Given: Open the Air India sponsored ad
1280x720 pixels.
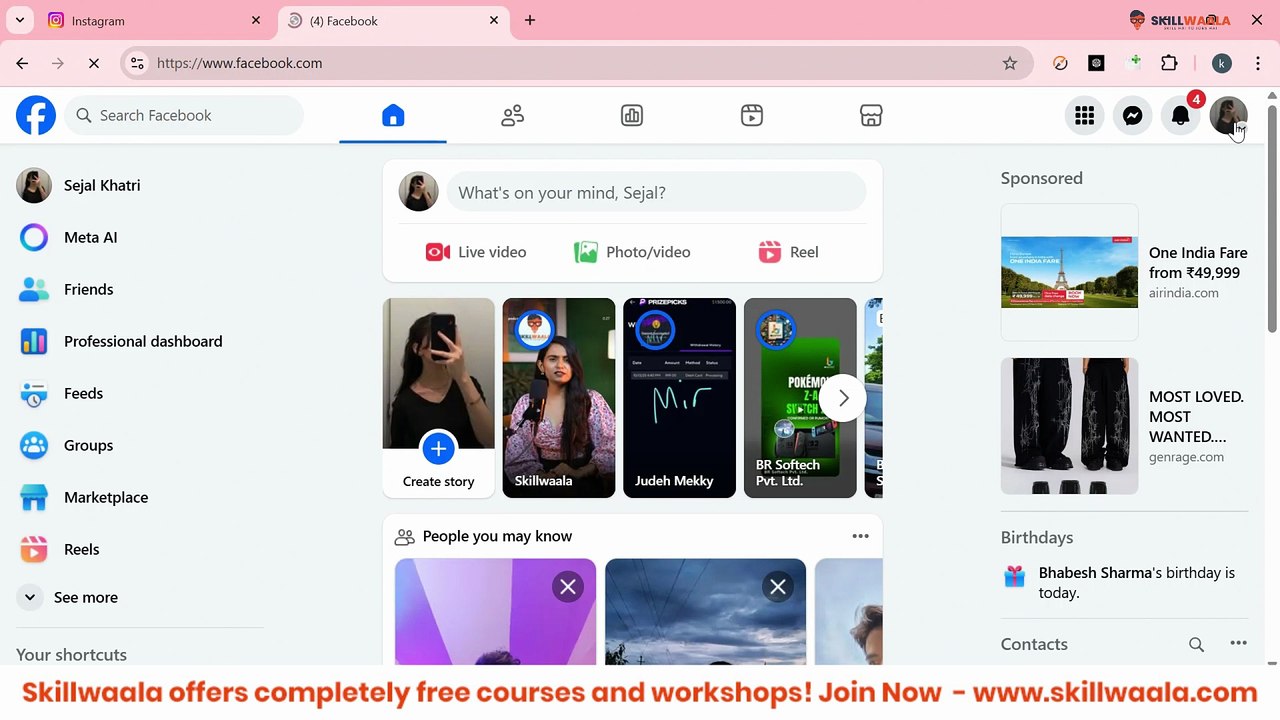Looking at the screenshot, I should click(1125, 273).
